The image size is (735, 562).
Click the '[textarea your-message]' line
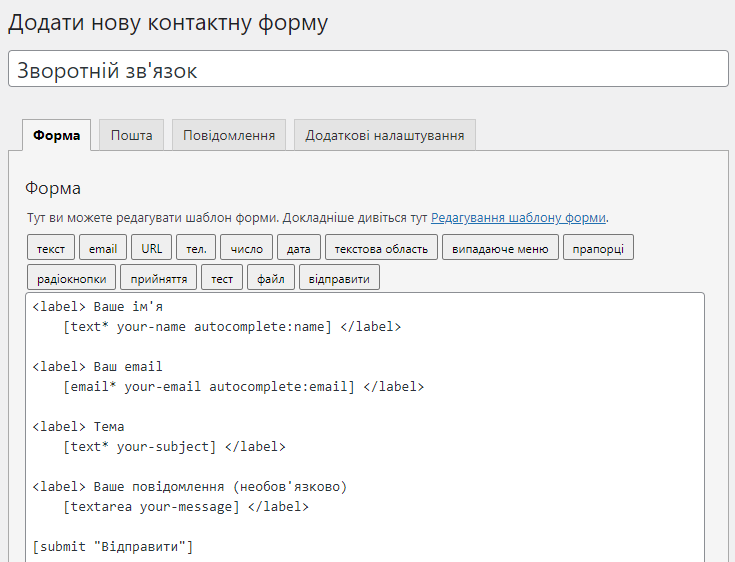(x=151, y=507)
